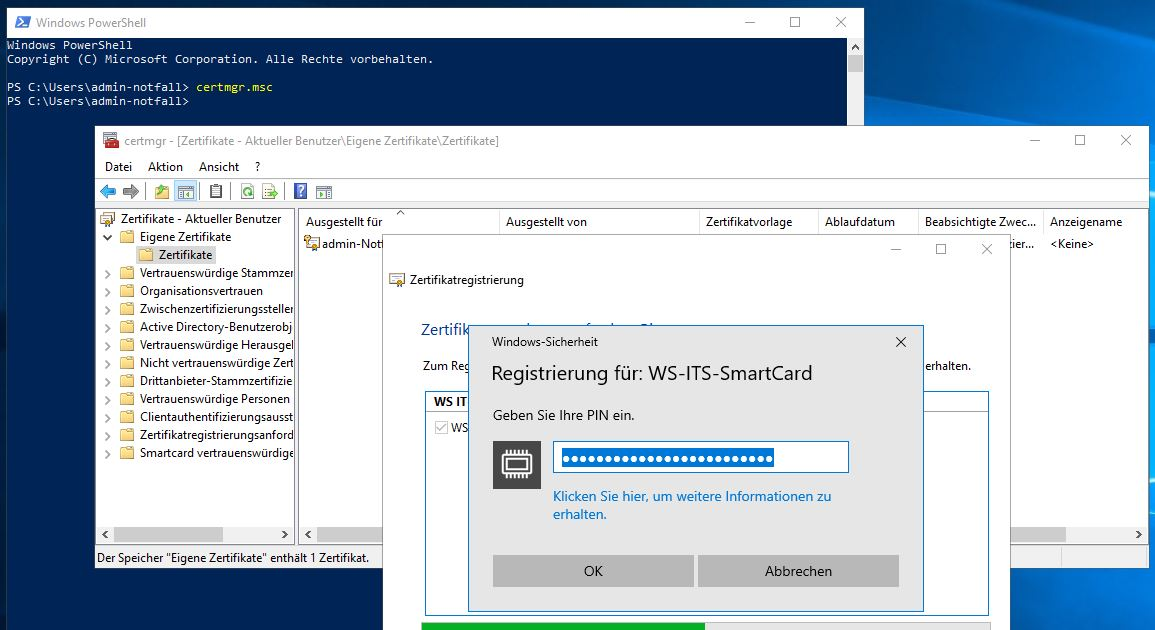Expand the Zwischenzertifizierungsstellen node

tap(108, 309)
